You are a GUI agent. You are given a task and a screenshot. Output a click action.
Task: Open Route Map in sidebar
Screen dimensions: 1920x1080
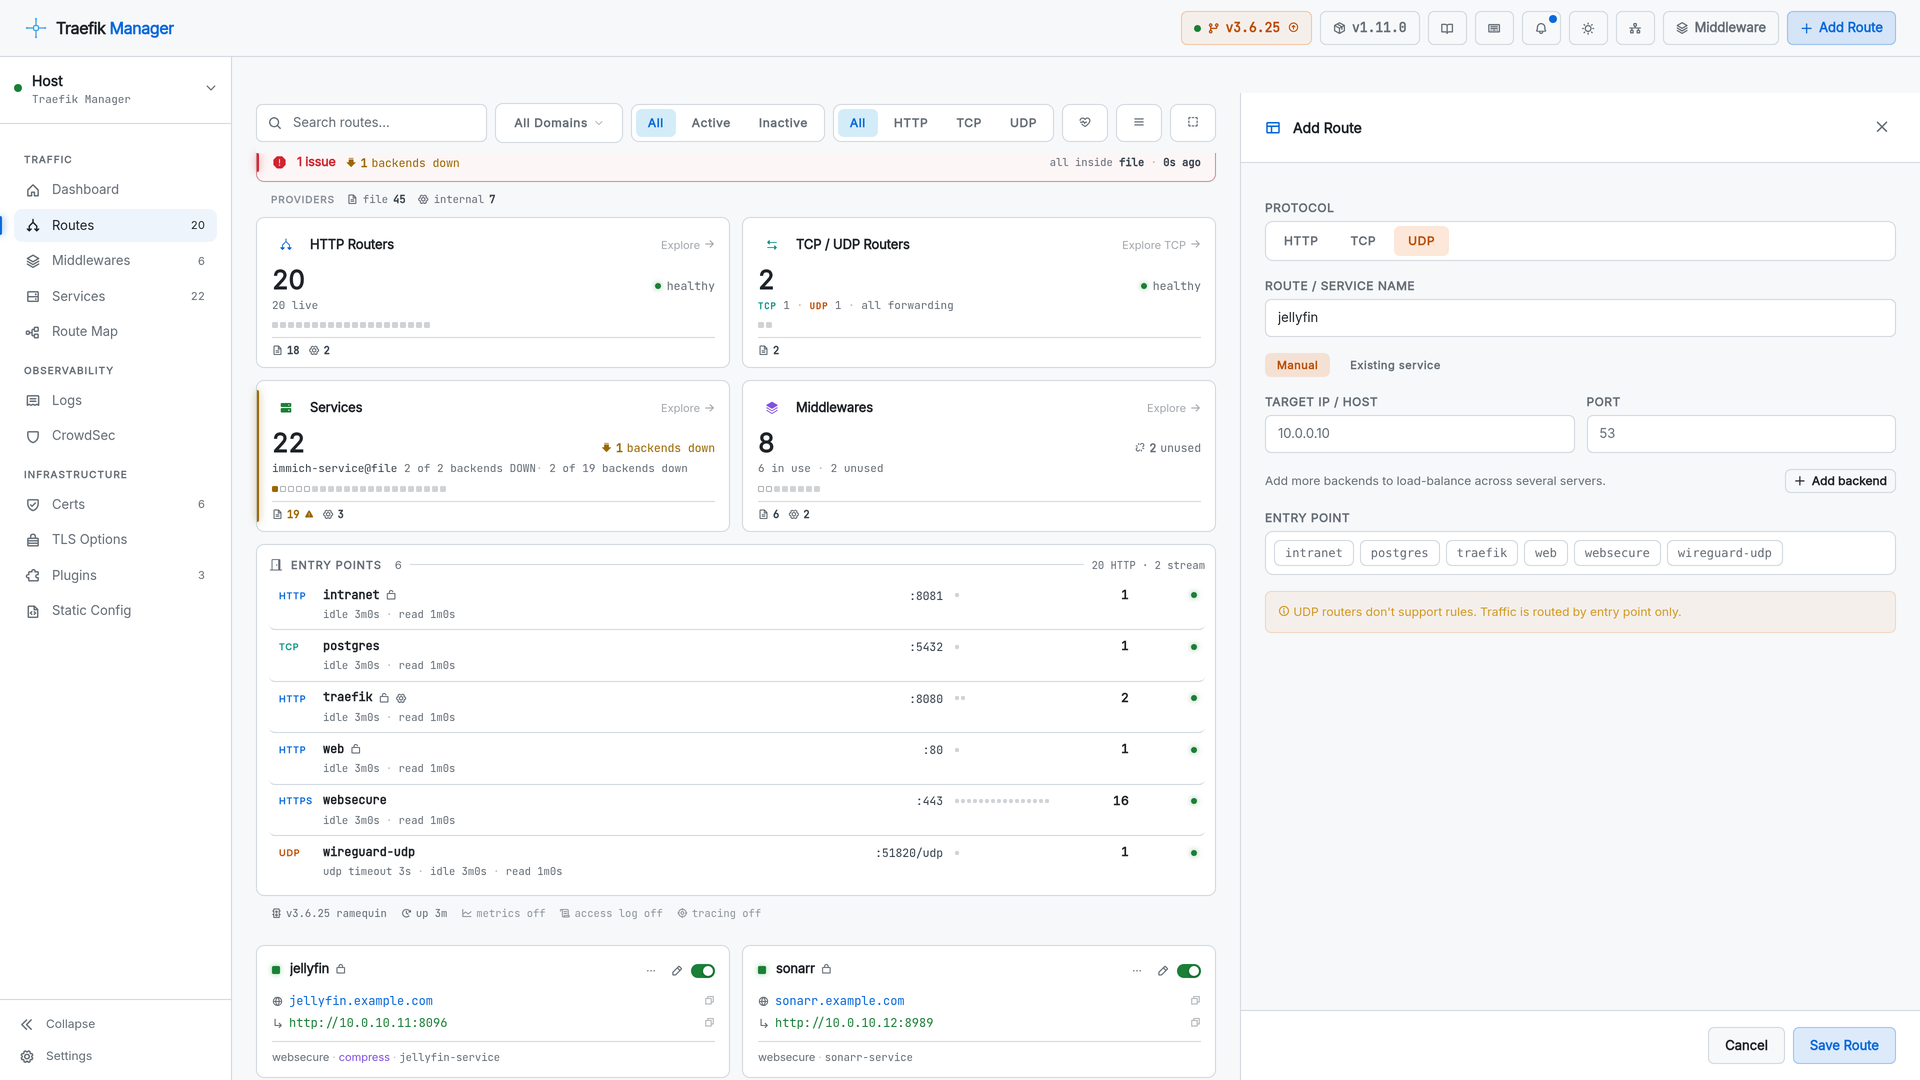click(x=115, y=331)
